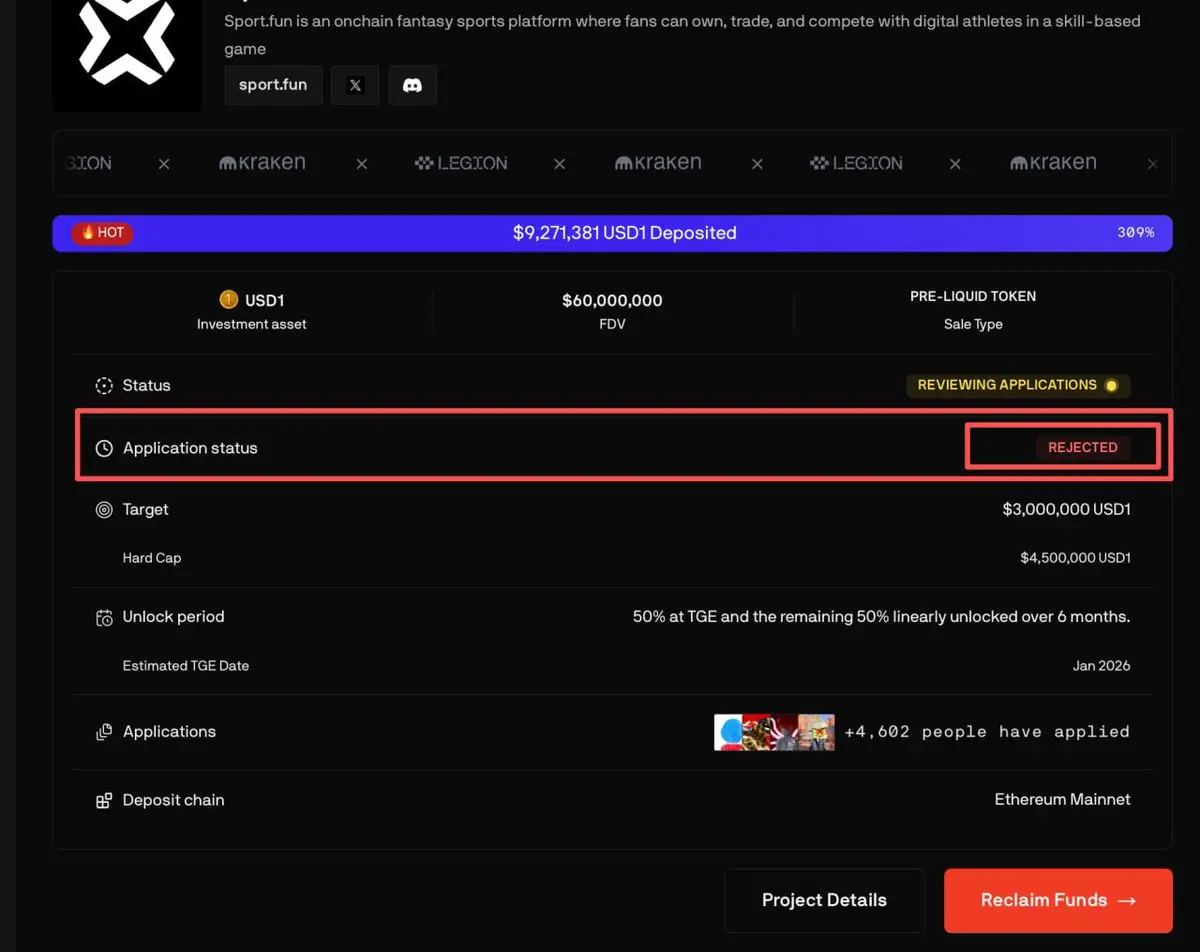Image resolution: width=1200 pixels, height=952 pixels.
Task: Open Project Details
Action: (824, 901)
